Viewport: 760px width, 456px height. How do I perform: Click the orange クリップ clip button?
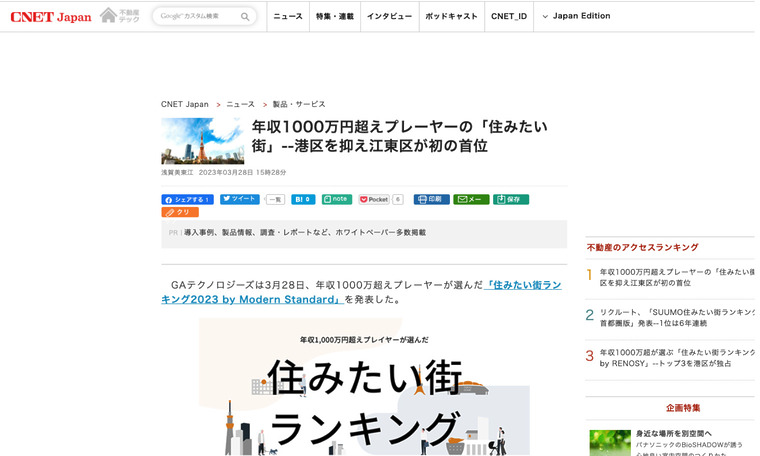click(180, 212)
